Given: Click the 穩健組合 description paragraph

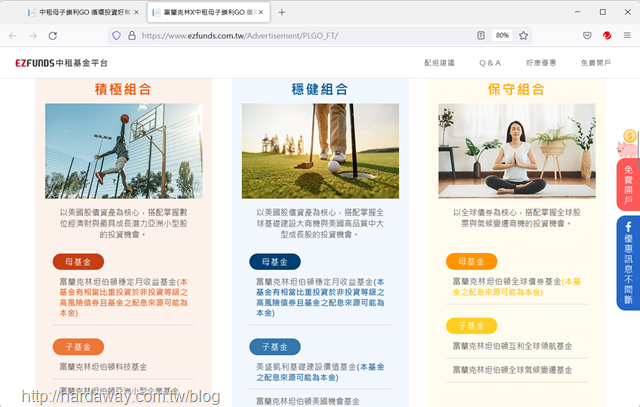Looking at the screenshot, I should click(320, 223).
